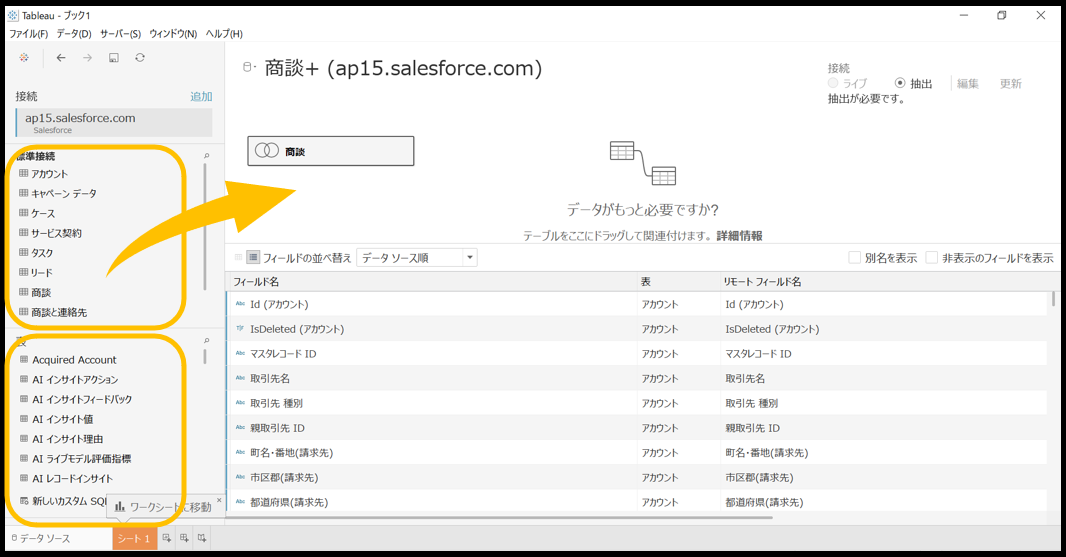Click the new worksheet icon
Screen dimensions: 1066x557
(167, 538)
